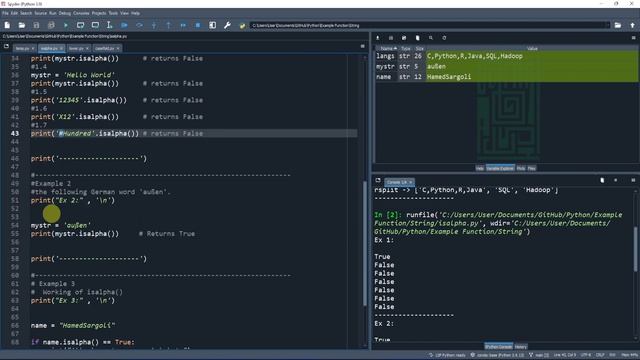640x360 pixels.
Task: Step into function debug icon
Action: (154, 25)
